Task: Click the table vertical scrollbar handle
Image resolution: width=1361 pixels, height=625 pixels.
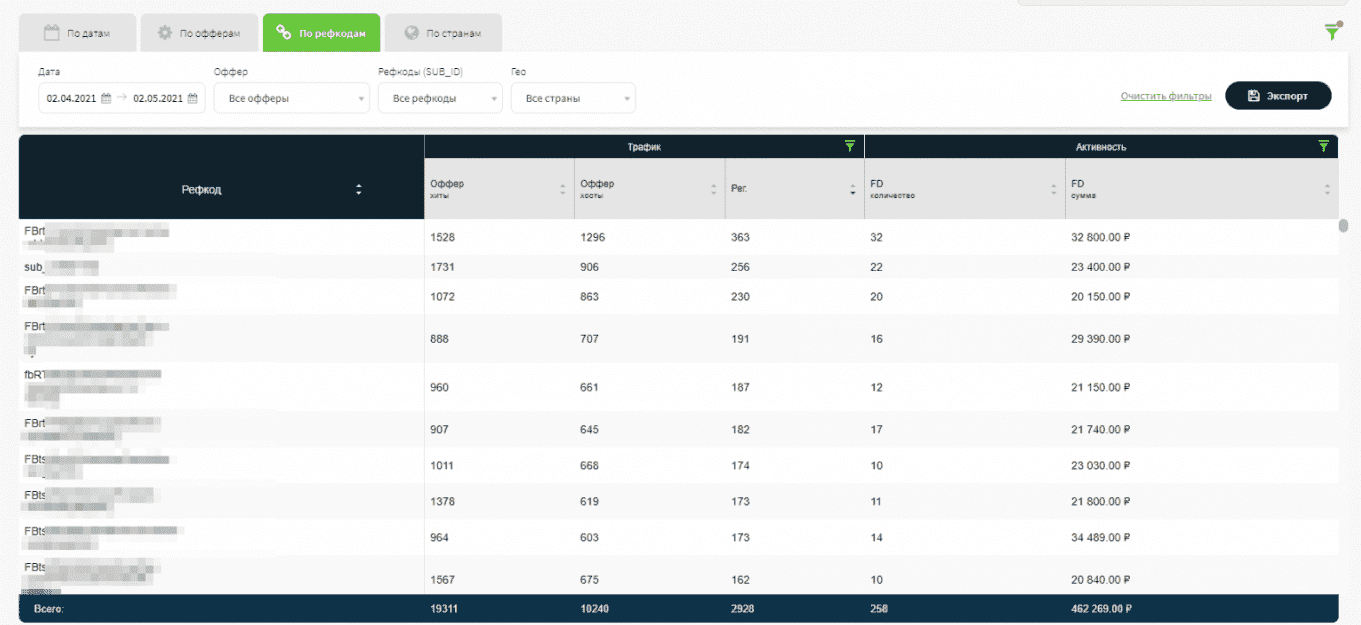Action: point(1344,226)
